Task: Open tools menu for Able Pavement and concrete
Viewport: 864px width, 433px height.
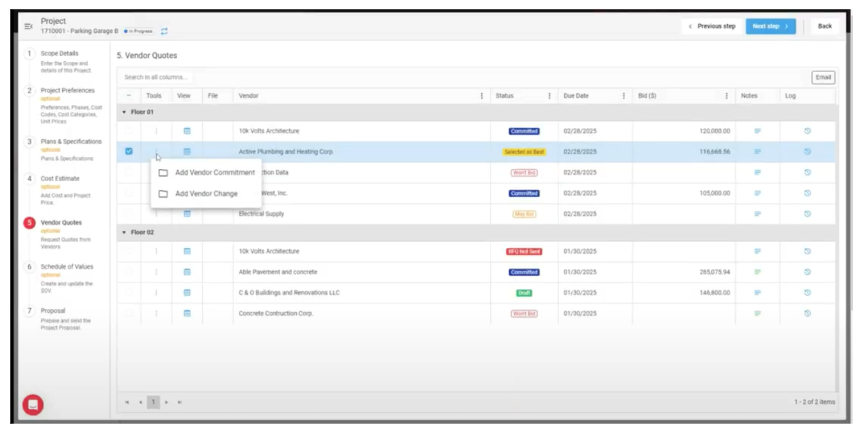Action: pos(155,272)
